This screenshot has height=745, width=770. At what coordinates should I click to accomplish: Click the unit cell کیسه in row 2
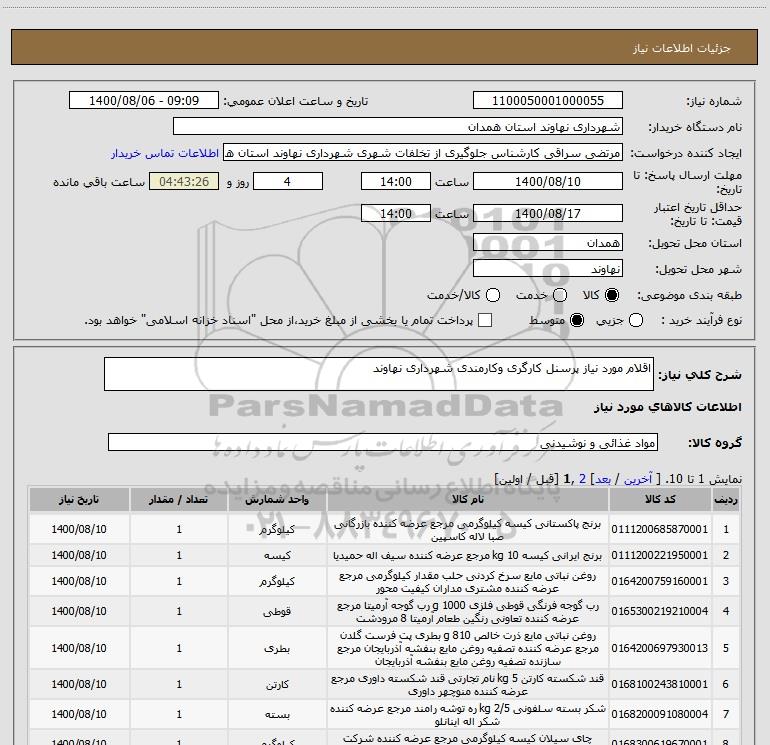(x=277, y=555)
